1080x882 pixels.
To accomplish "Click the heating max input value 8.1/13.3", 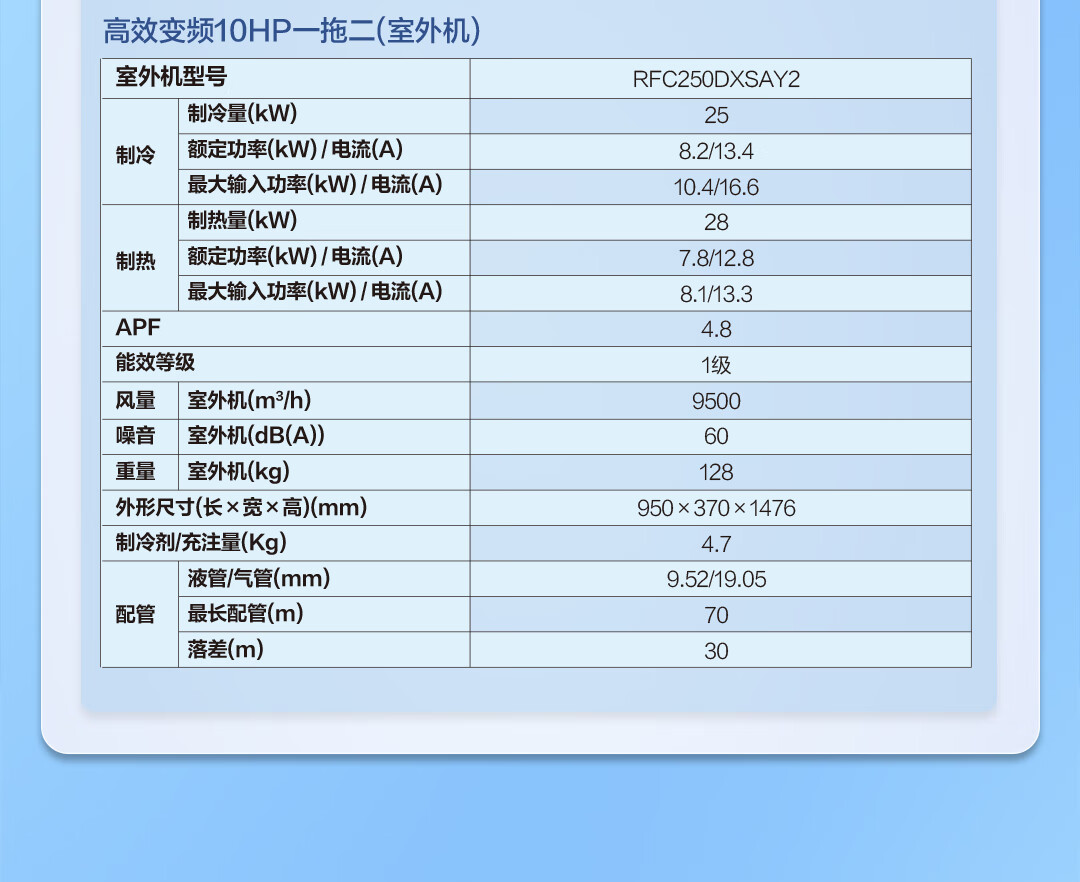I will (x=716, y=294).
